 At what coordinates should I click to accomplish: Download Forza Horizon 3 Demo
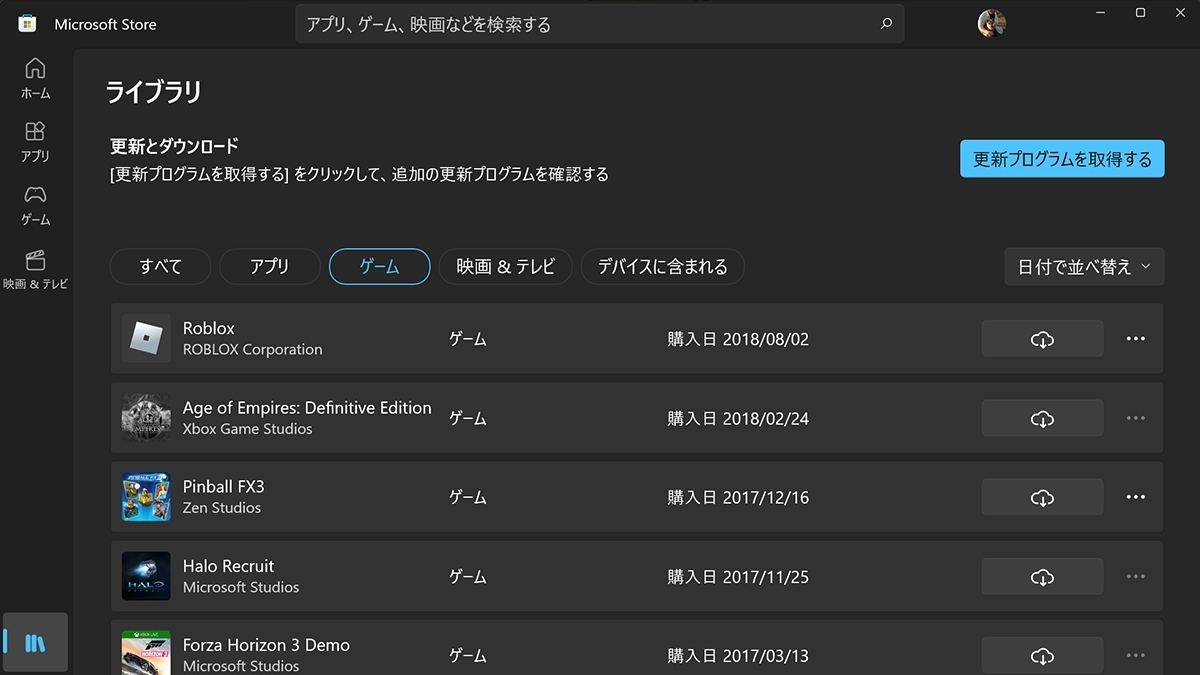pyautogui.click(x=1042, y=656)
